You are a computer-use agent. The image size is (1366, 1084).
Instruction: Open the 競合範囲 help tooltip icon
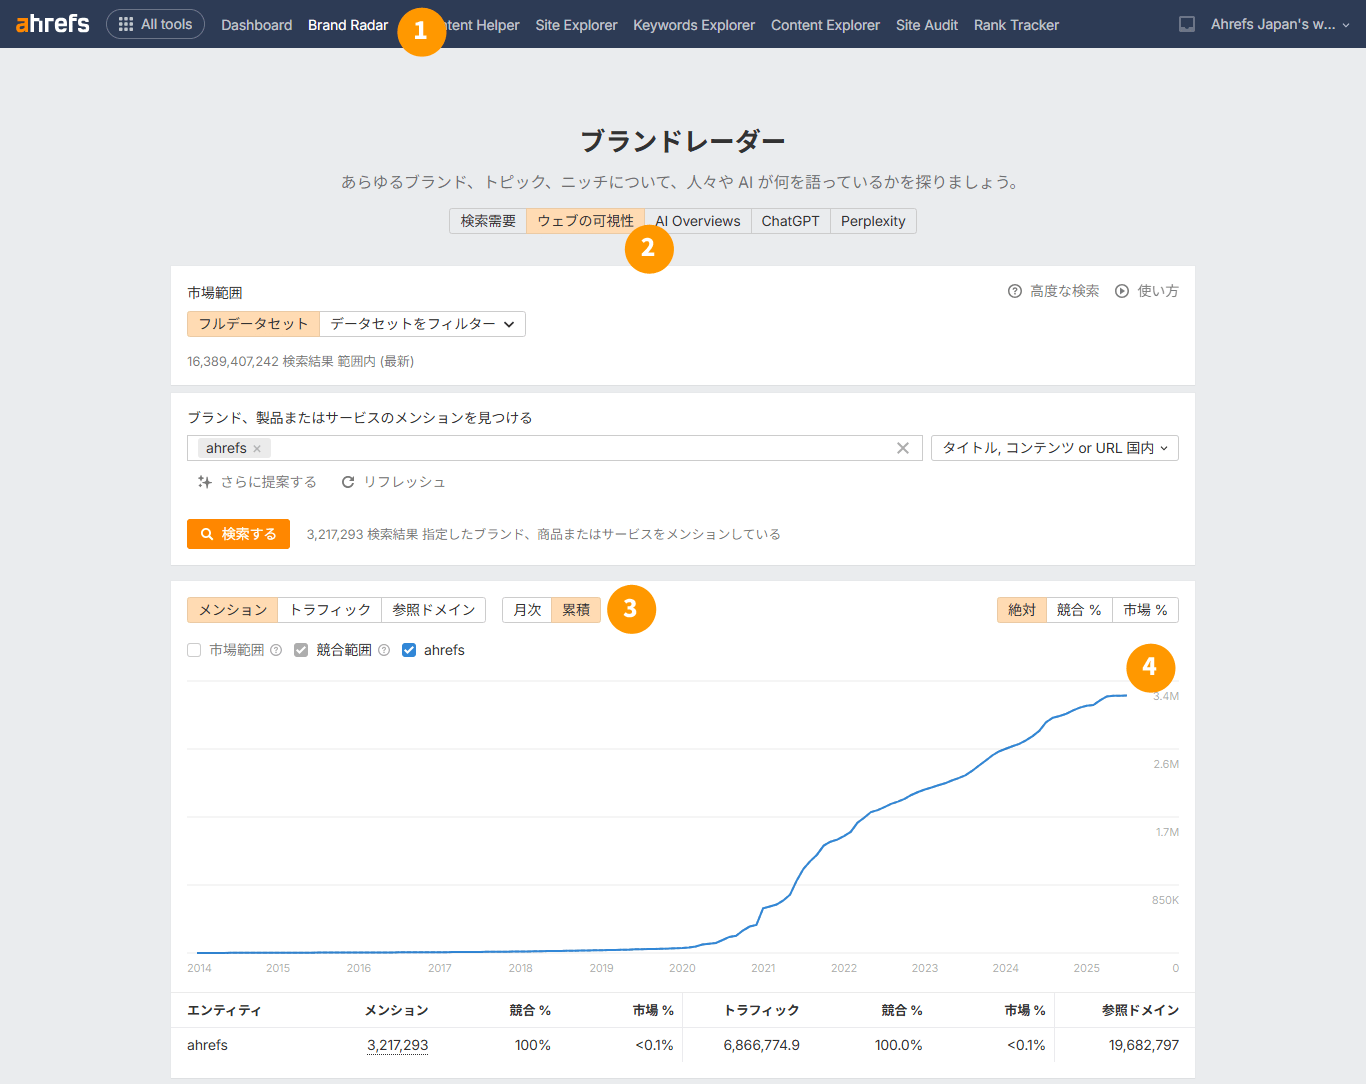coord(384,650)
